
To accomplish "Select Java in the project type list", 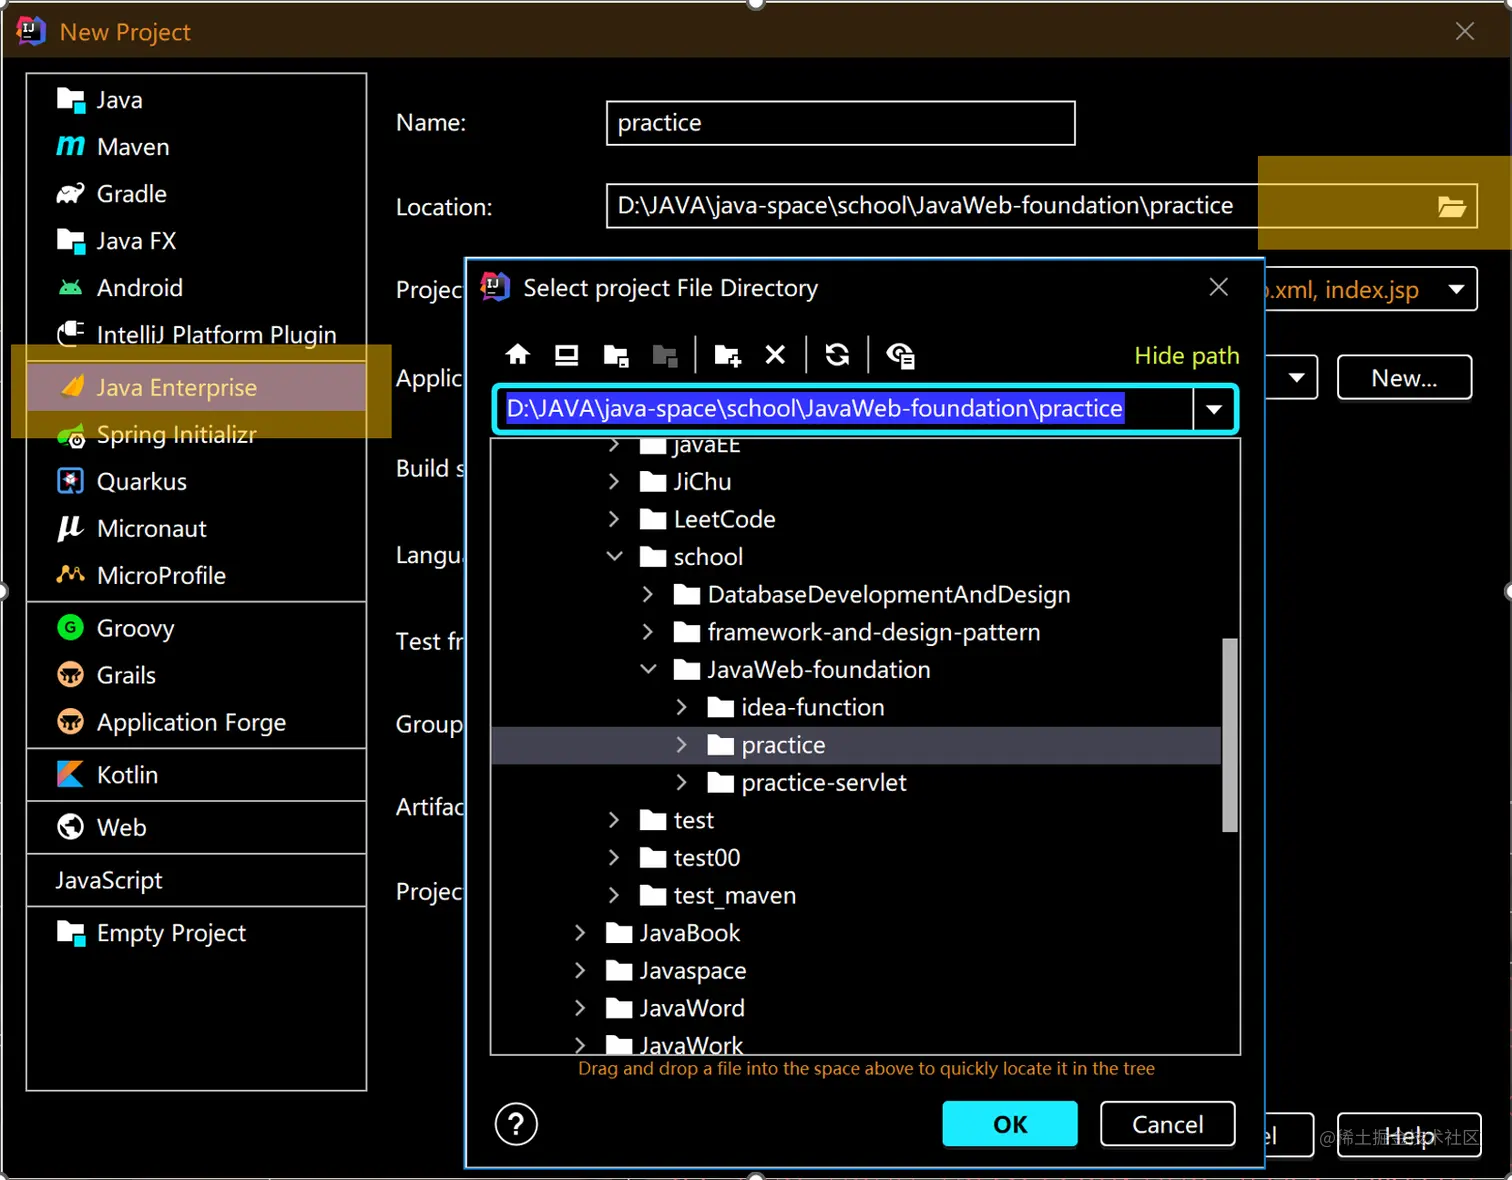I will pos(196,100).
